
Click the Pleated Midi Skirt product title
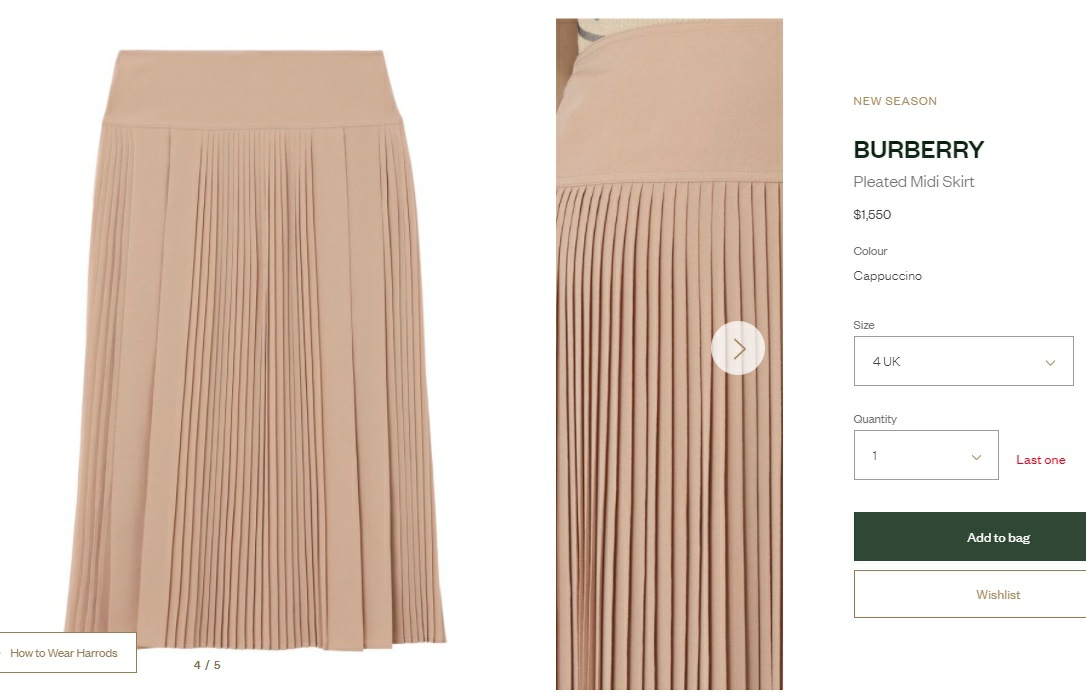(x=914, y=181)
